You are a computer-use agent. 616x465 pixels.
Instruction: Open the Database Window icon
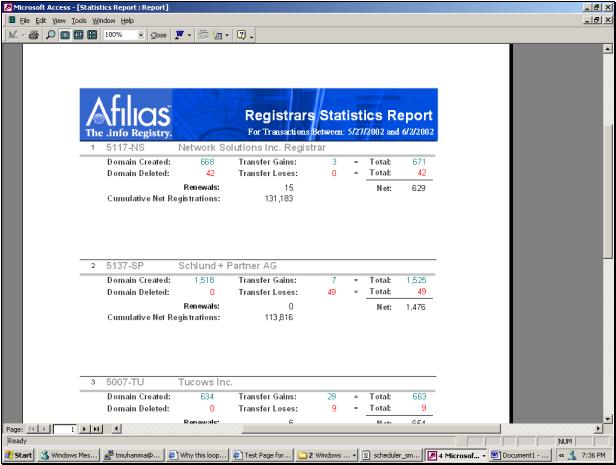pos(203,35)
